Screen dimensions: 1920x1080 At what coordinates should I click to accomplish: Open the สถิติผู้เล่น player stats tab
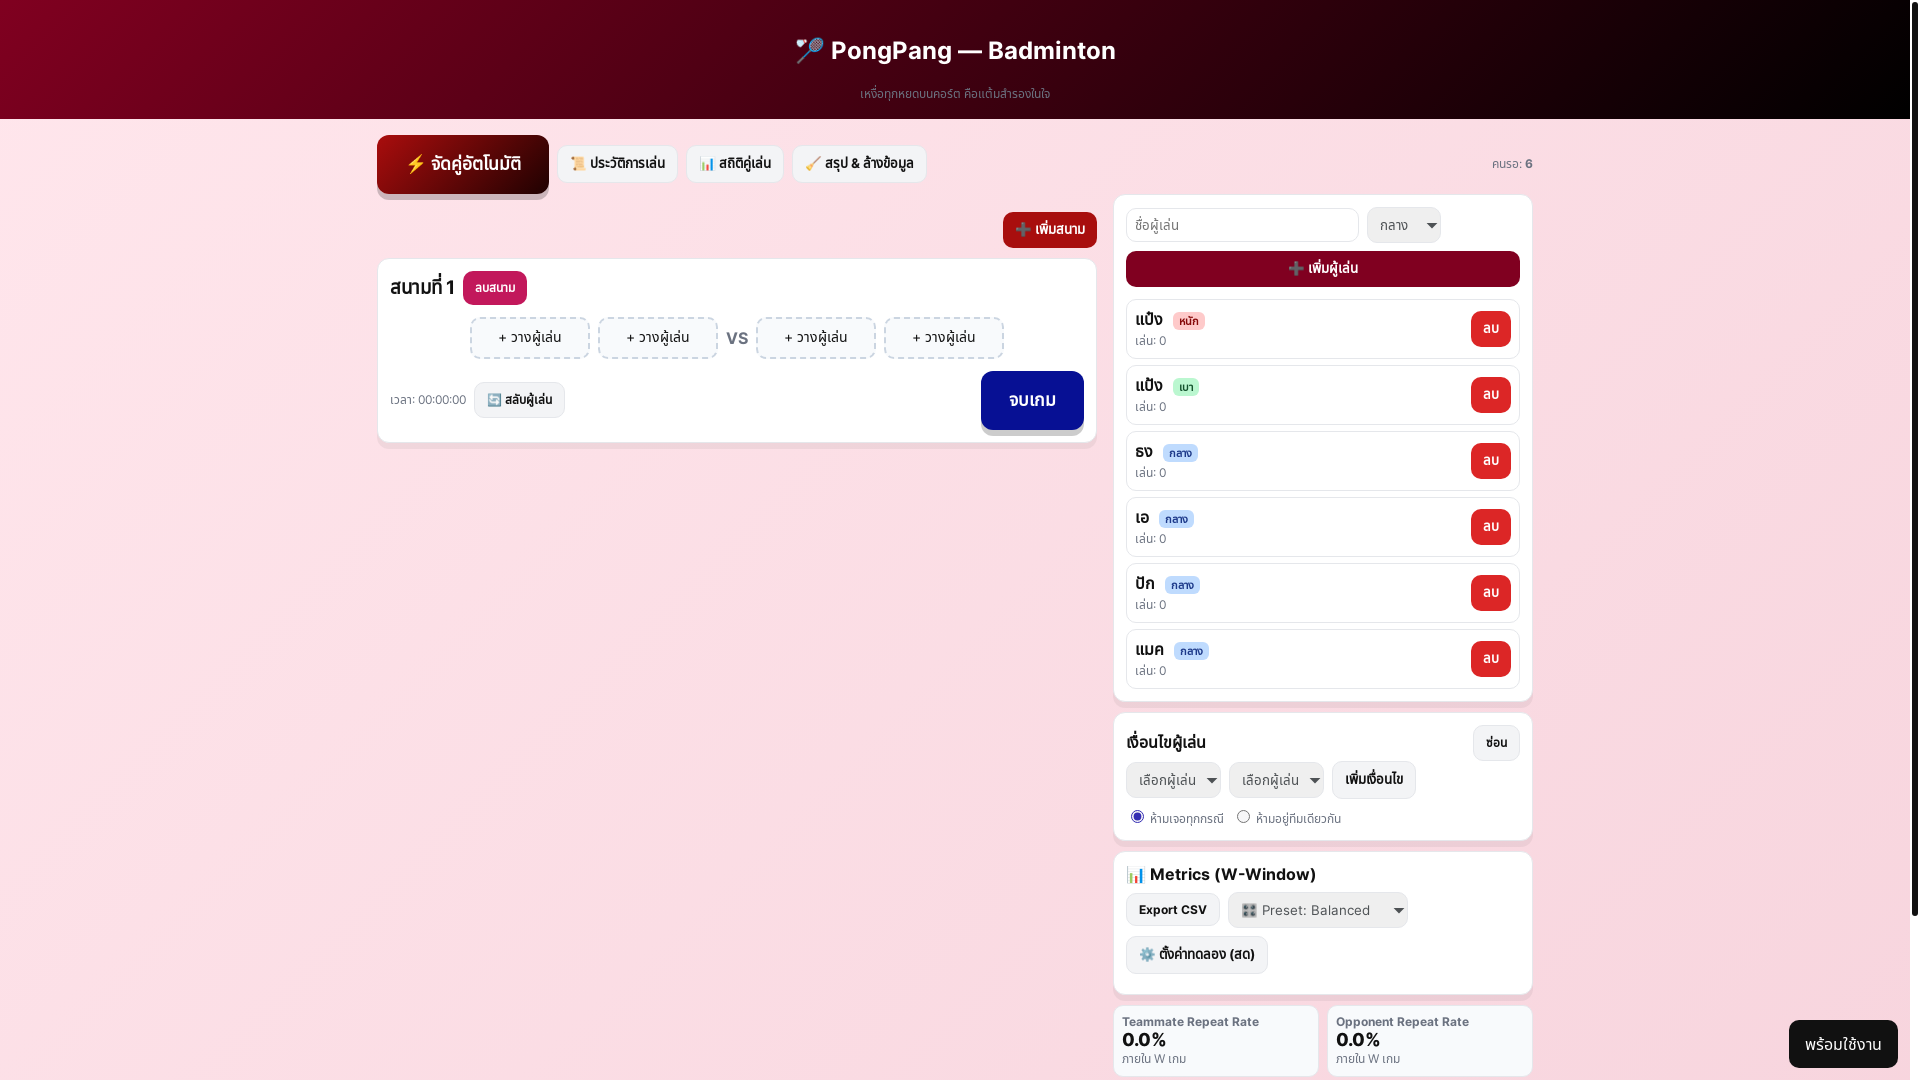pos(734,164)
